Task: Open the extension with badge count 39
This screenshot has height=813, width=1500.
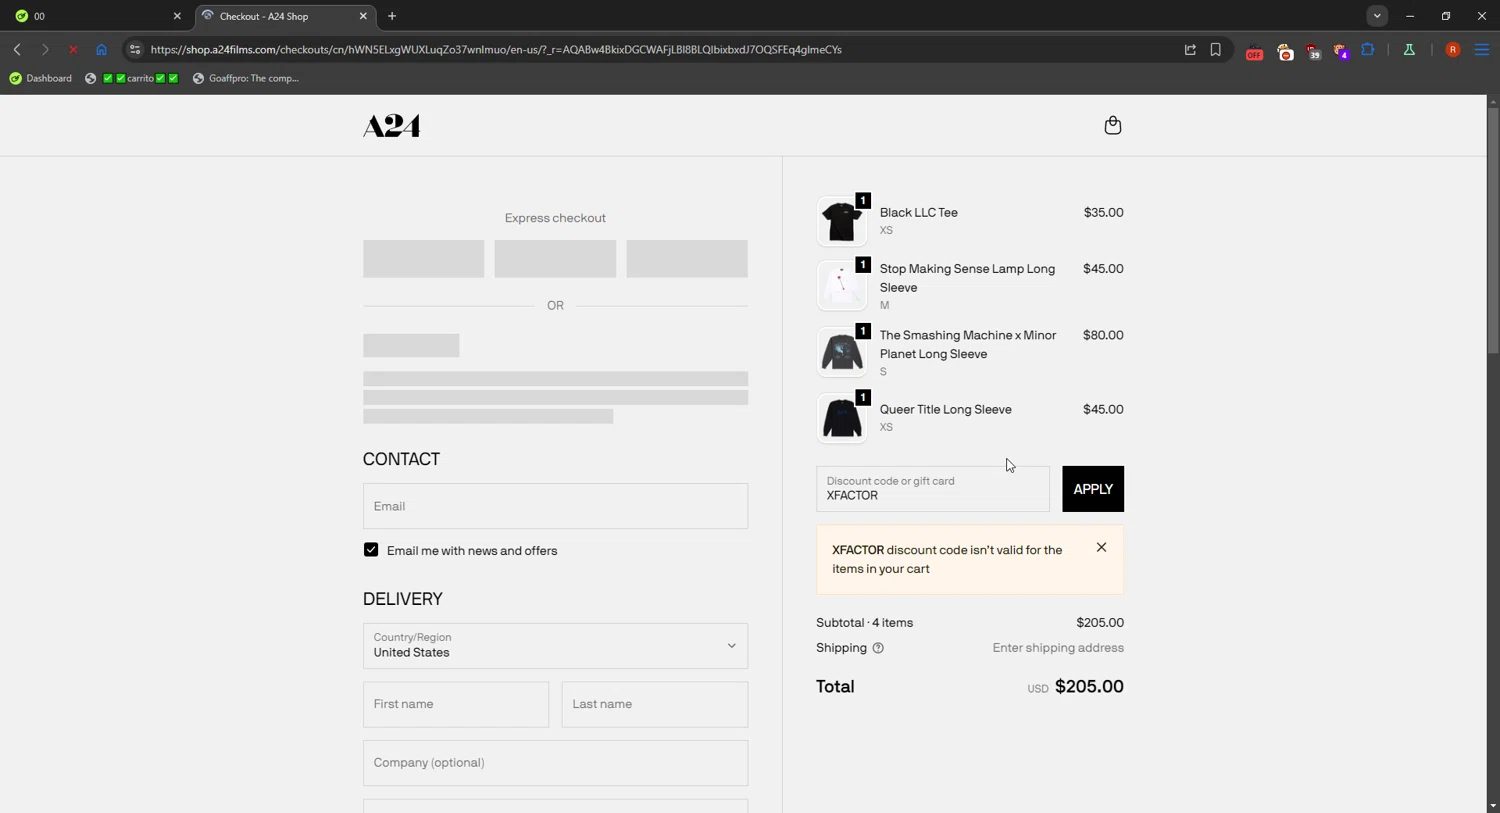Action: [1313, 51]
